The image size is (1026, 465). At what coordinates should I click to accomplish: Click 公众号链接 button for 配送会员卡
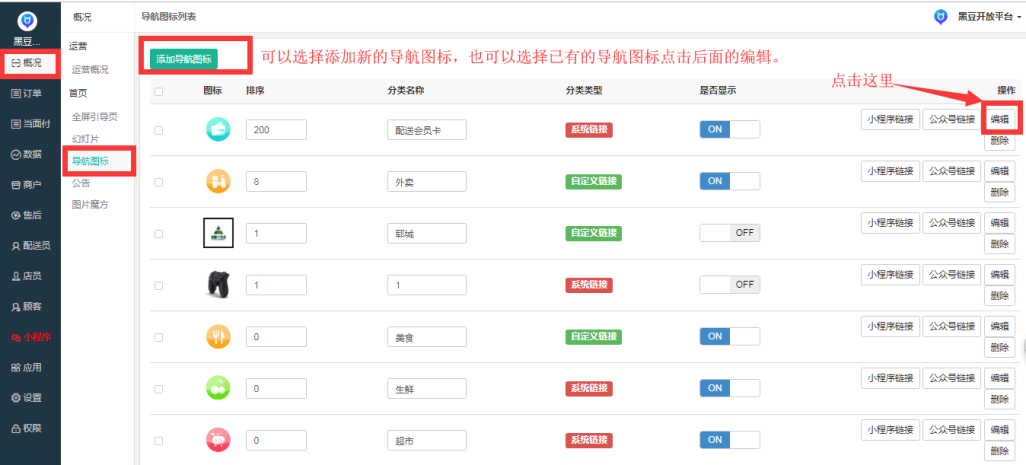point(952,119)
